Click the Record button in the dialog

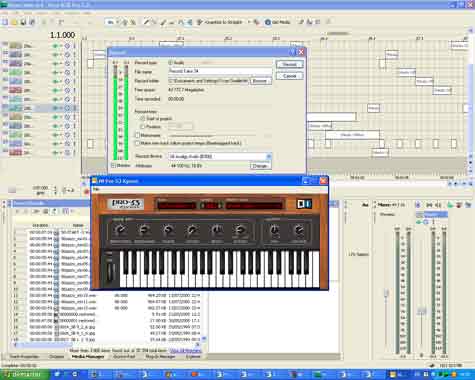pos(289,64)
